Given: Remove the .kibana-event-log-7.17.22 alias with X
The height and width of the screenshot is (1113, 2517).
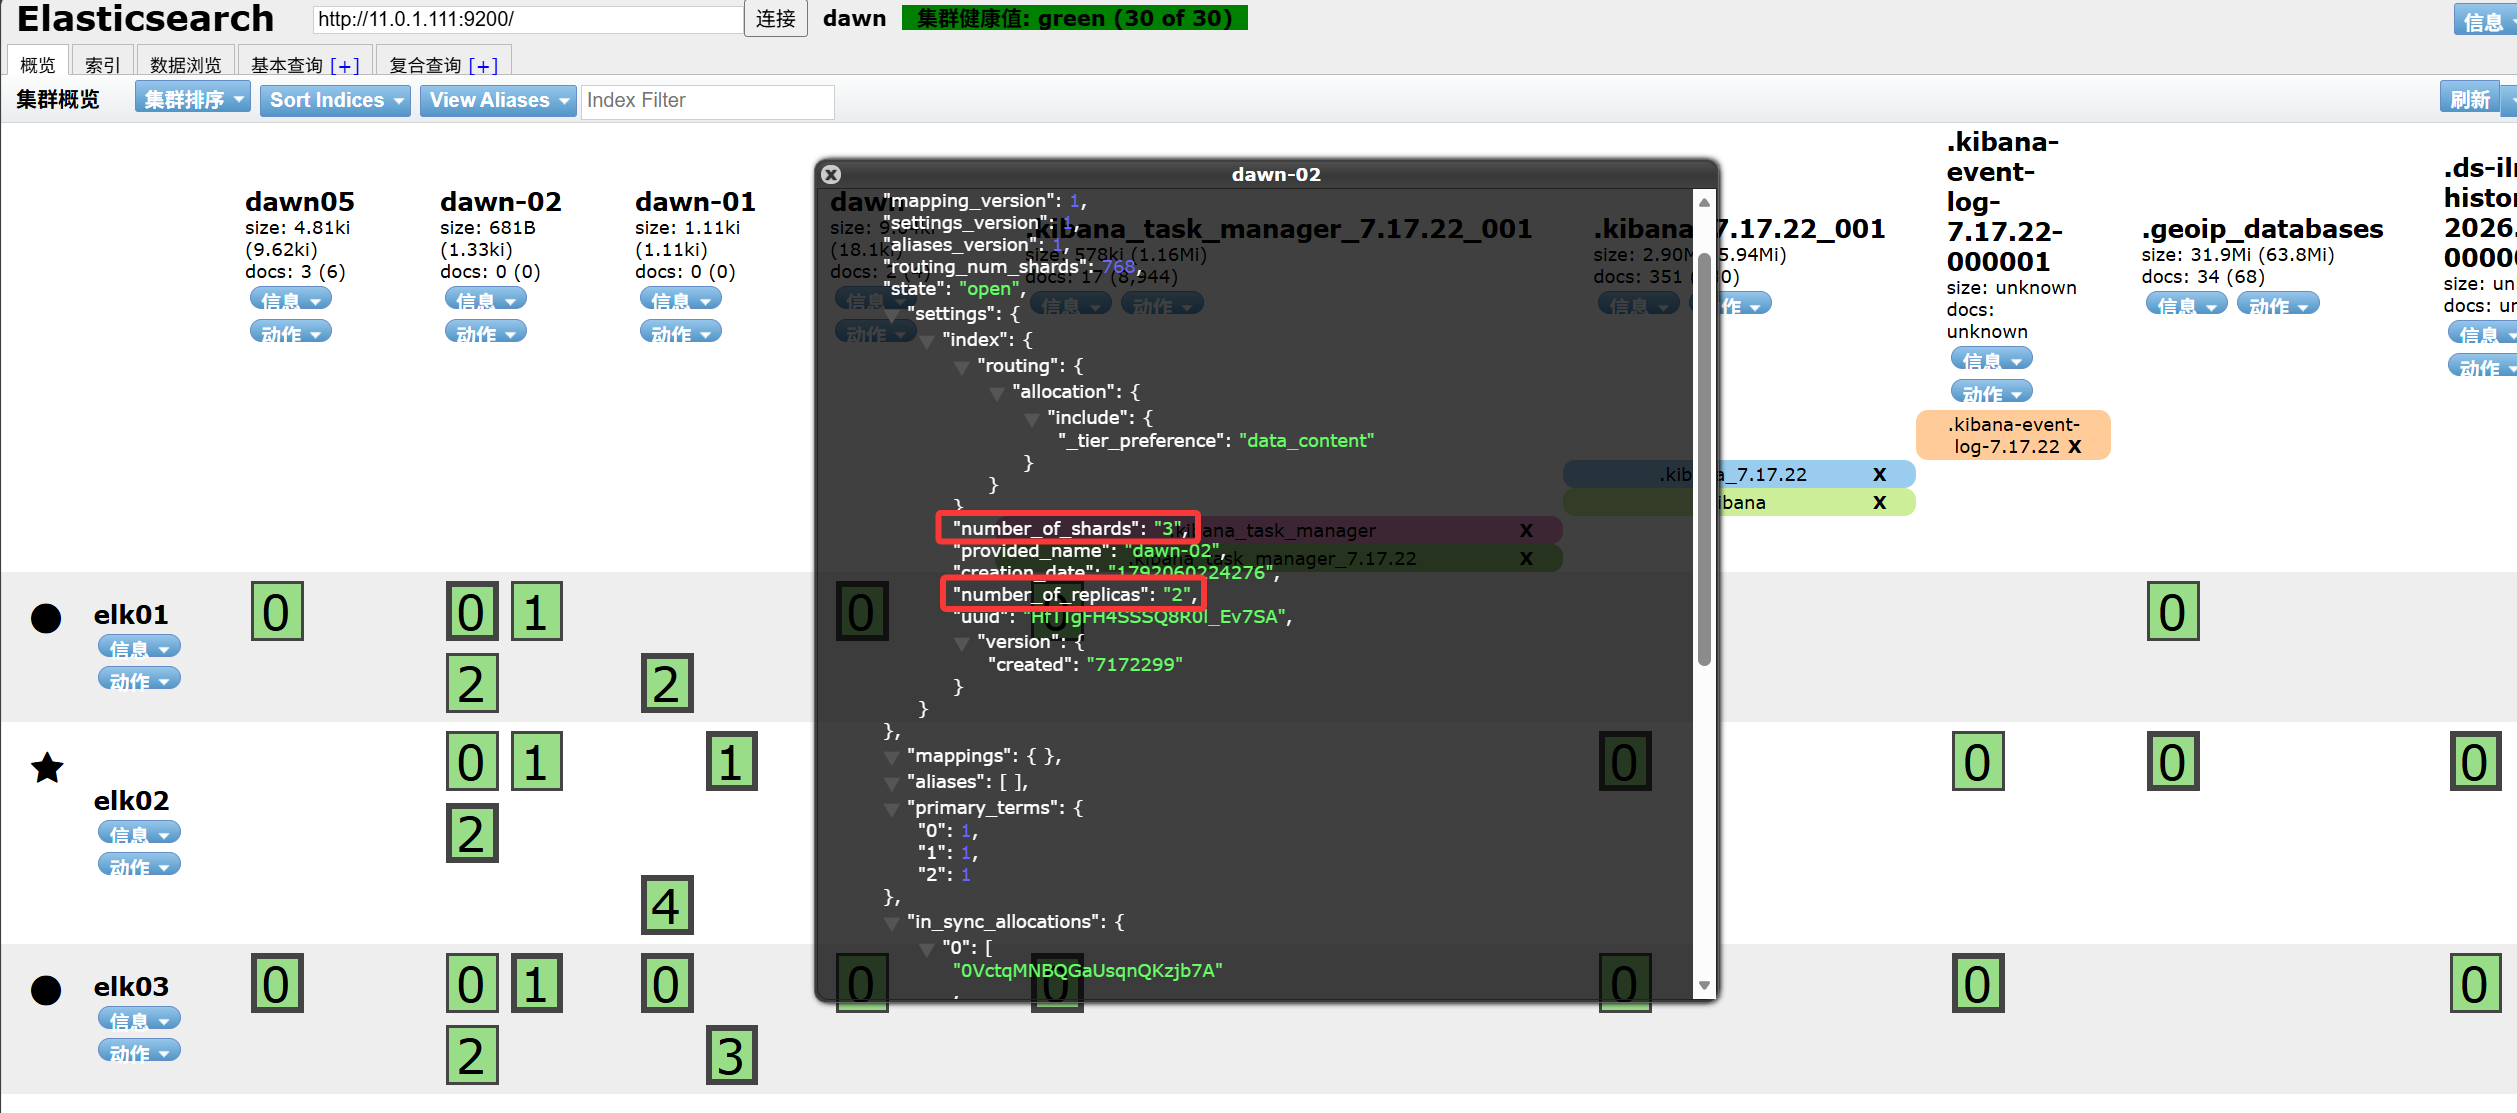Looking at the screenshot, I should [2075, 447].
